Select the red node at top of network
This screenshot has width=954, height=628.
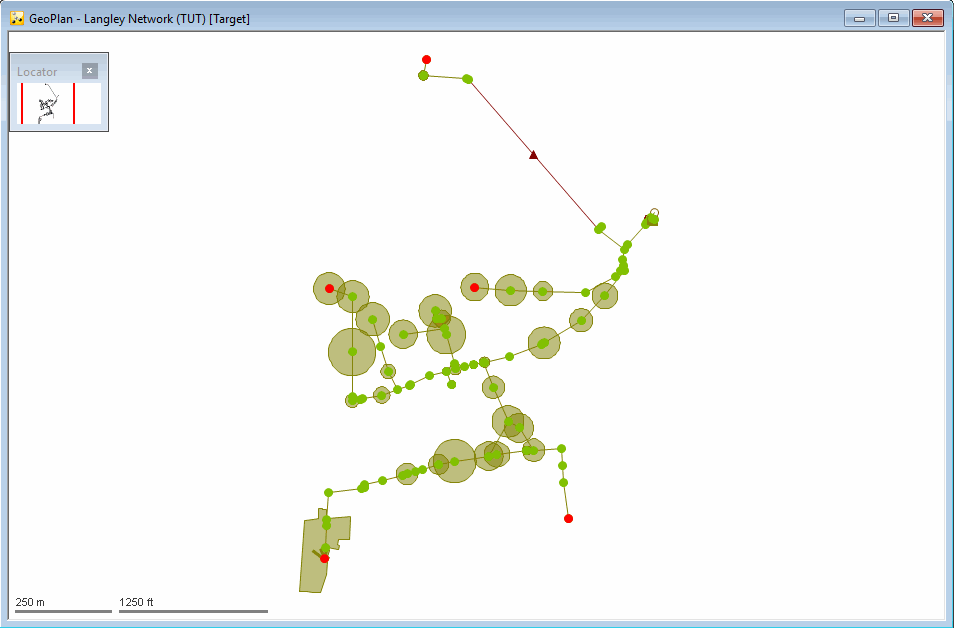(x=427, y=60)
